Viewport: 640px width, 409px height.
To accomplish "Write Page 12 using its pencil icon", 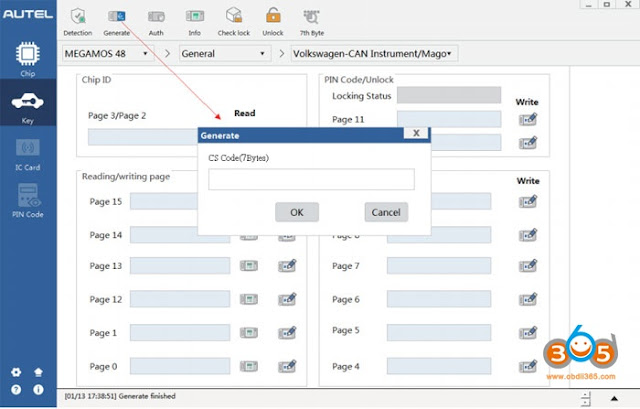I will pos(287,299).
